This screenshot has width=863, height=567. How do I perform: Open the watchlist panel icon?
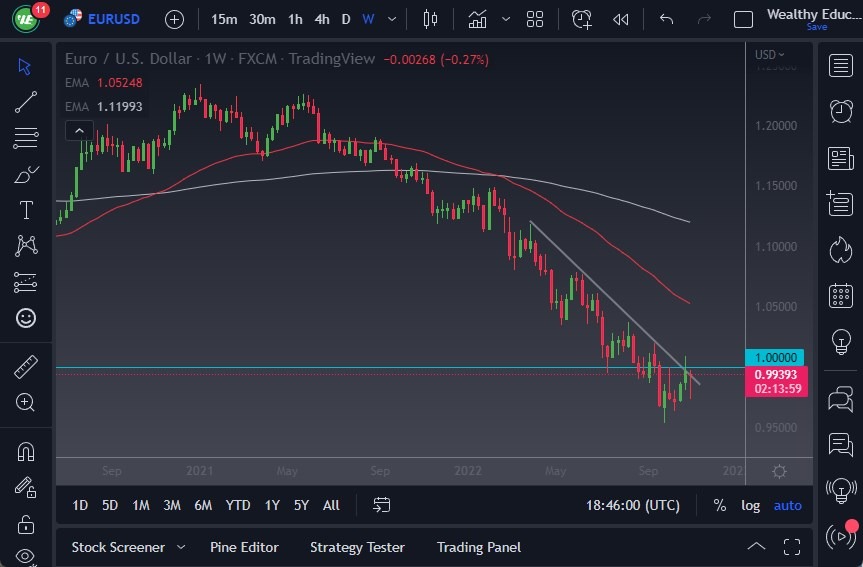[x=841, y=65]
